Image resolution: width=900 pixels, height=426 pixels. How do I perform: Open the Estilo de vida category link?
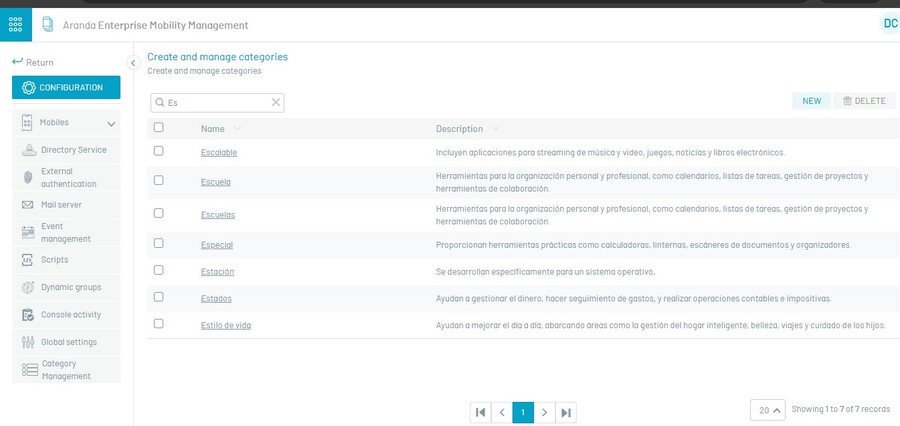coord(225,325)
